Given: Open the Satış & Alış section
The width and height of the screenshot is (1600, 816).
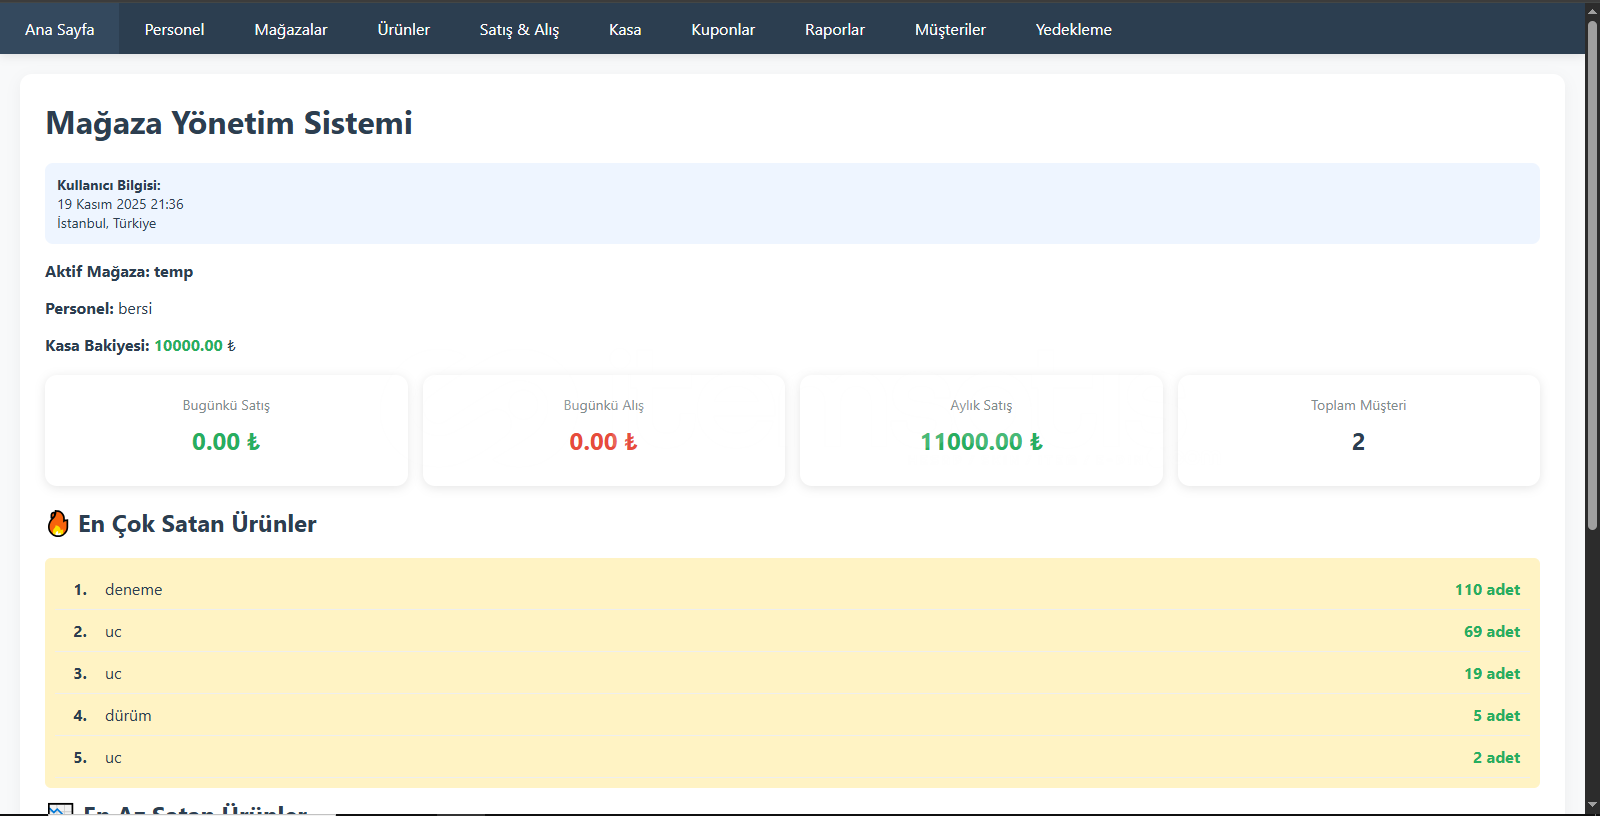Looking at the screenshot, I should pyautogui.click(x=519, y=29).
